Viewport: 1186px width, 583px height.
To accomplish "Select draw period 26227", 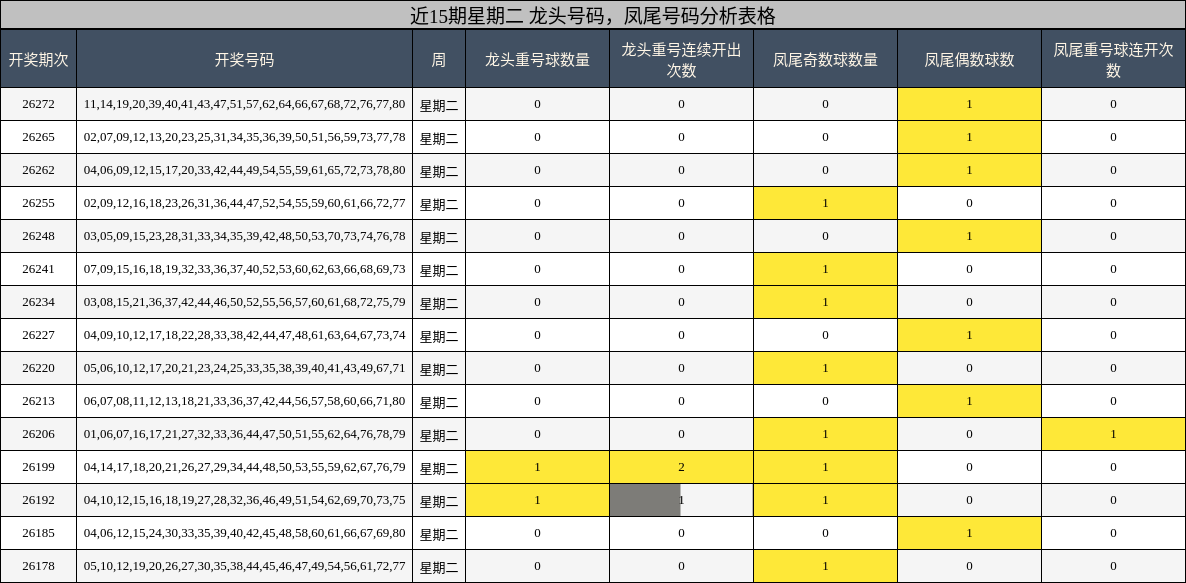I will pos(39,335).
